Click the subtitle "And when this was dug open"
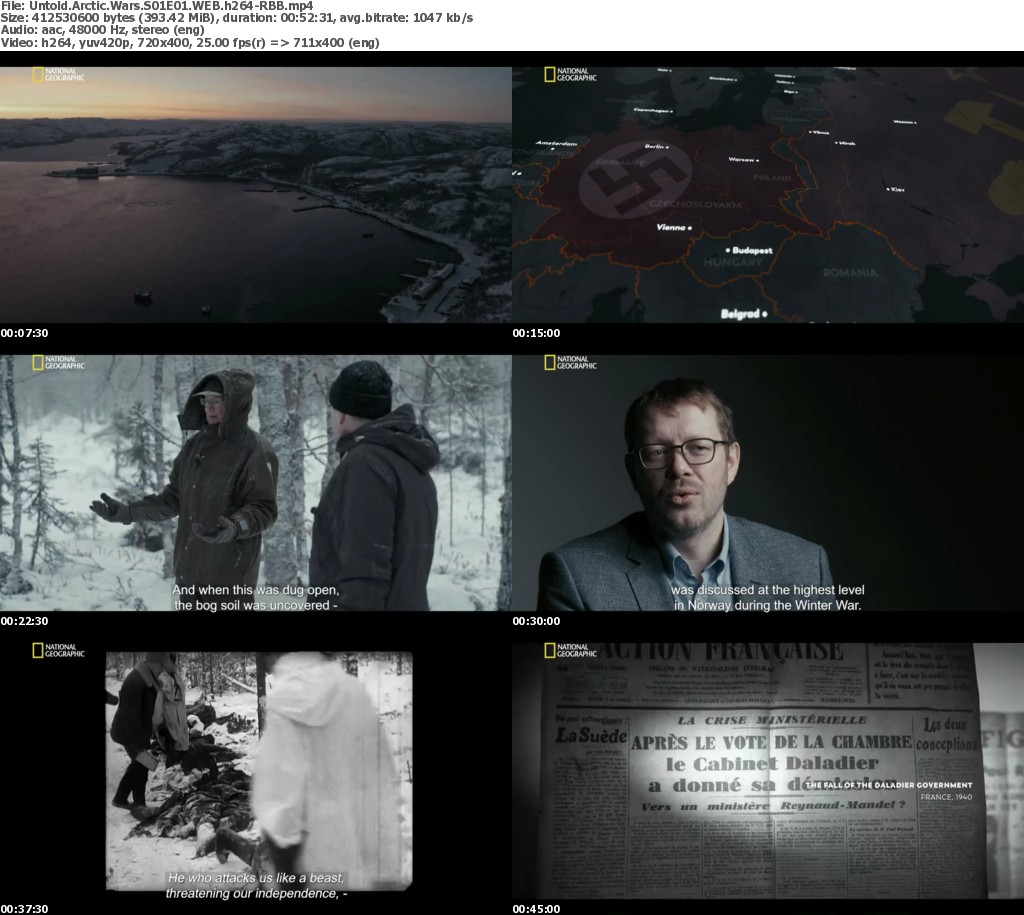 255,591
